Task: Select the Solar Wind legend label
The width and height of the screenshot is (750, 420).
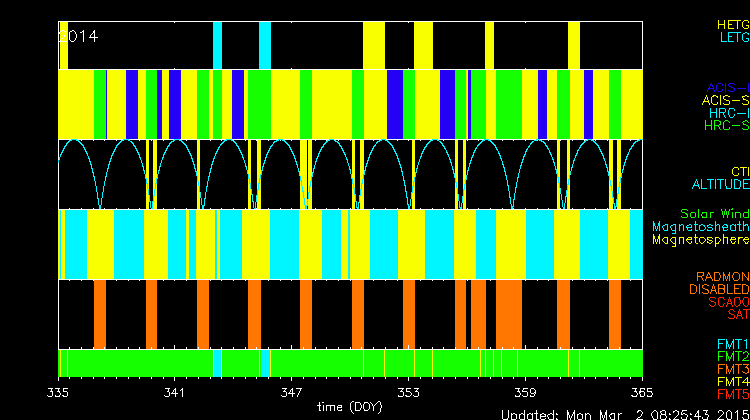Action: [714, 214]
